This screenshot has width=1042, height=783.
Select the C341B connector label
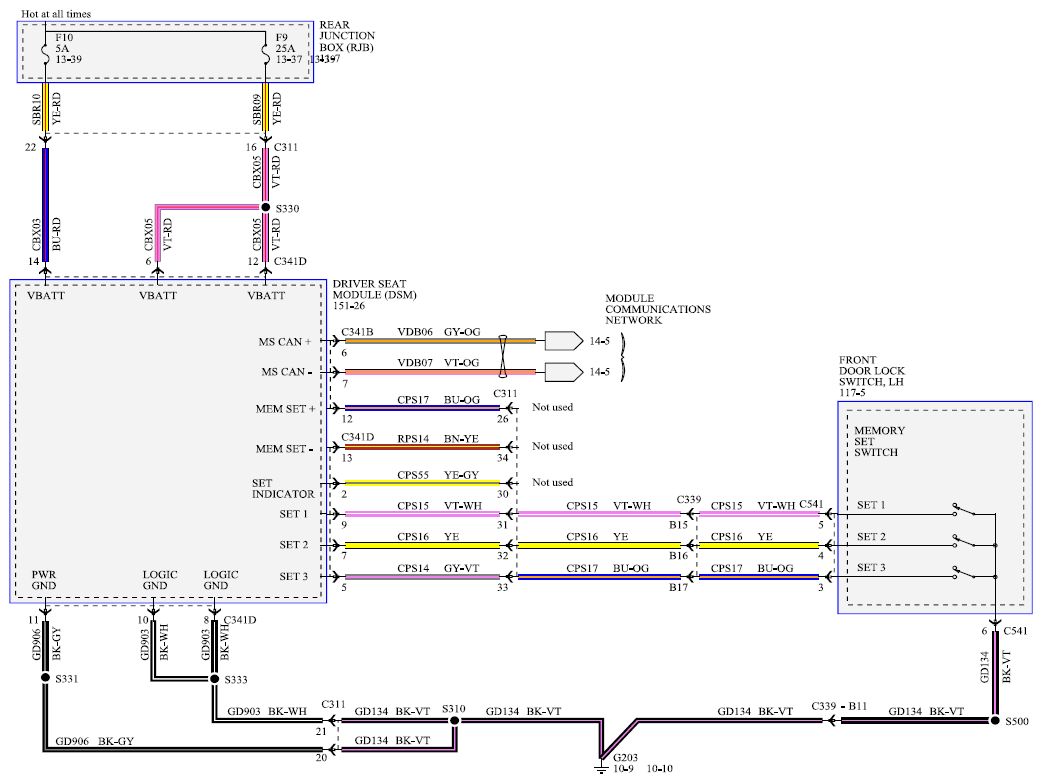coord(358,332)
